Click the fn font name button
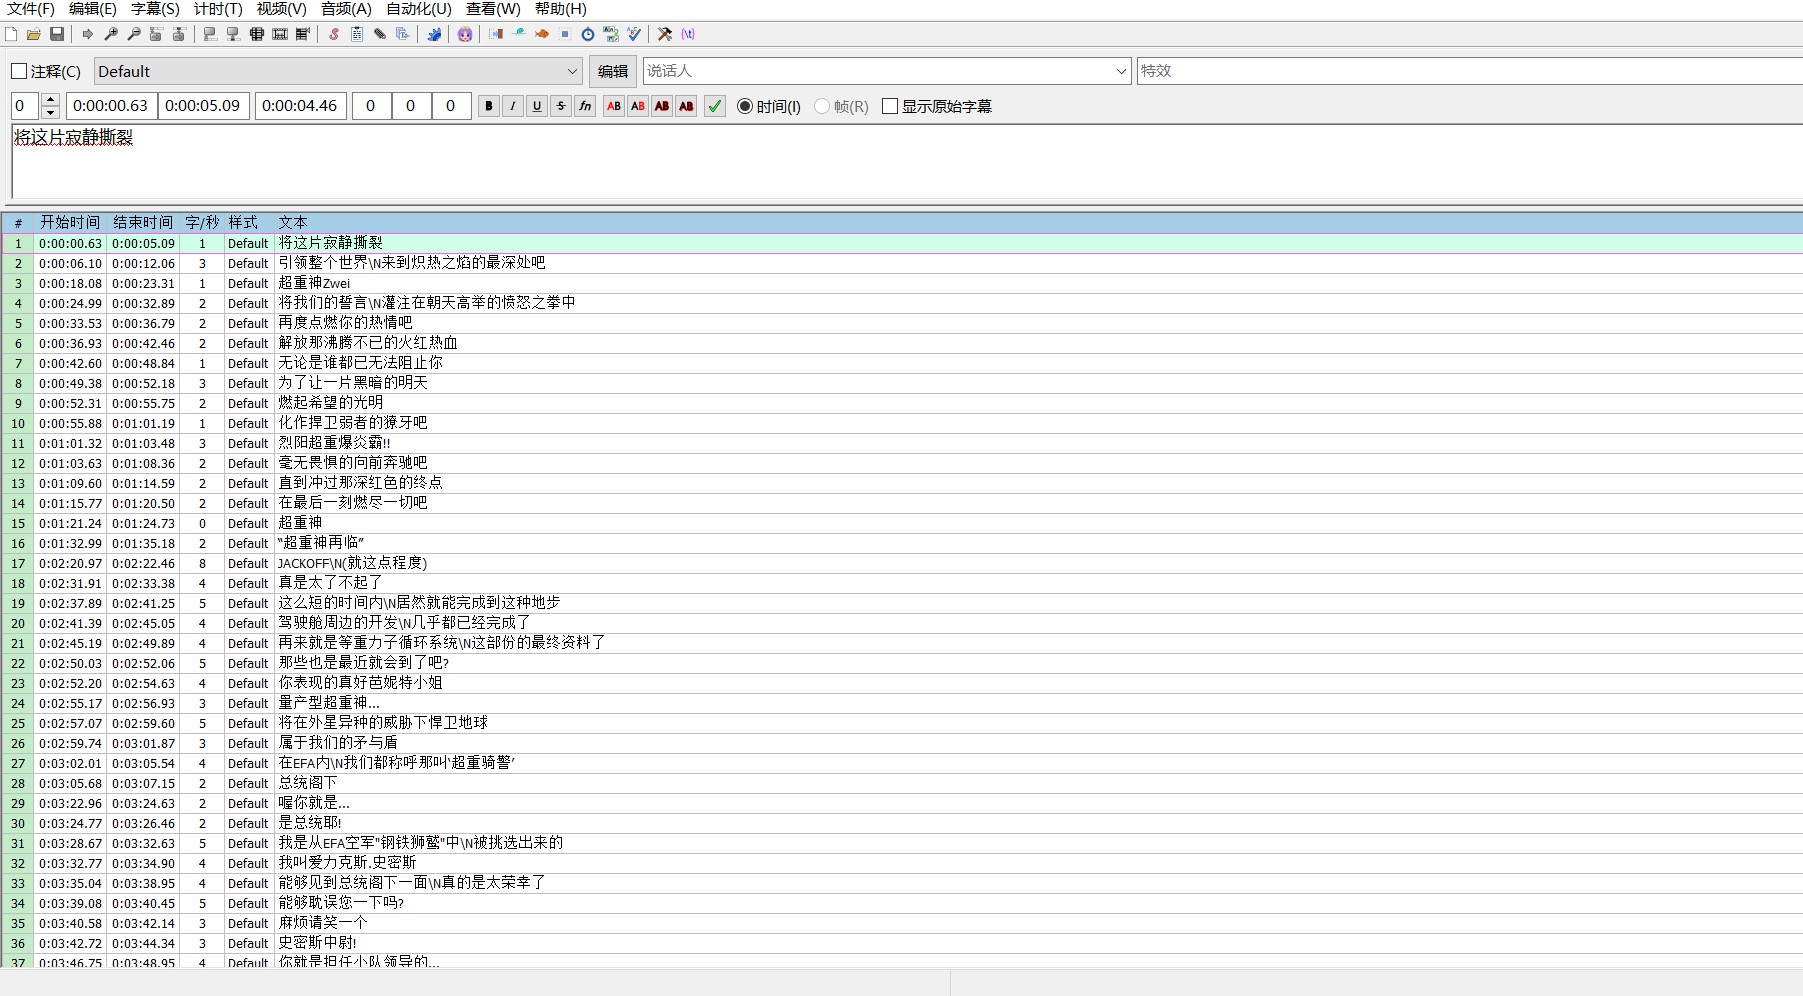Viewport: 1803px width, 996px height. tap(585, 106)
